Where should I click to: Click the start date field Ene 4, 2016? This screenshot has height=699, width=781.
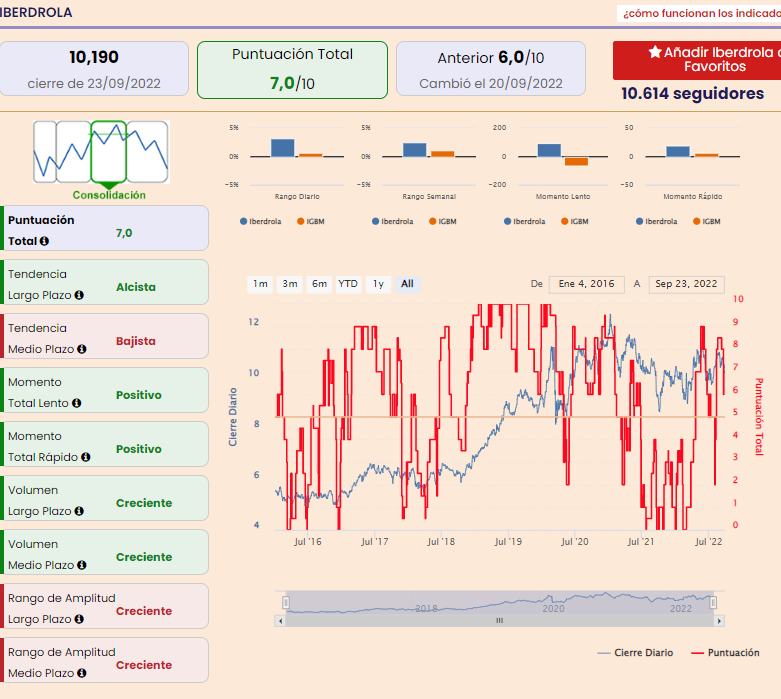click(586, 284)
